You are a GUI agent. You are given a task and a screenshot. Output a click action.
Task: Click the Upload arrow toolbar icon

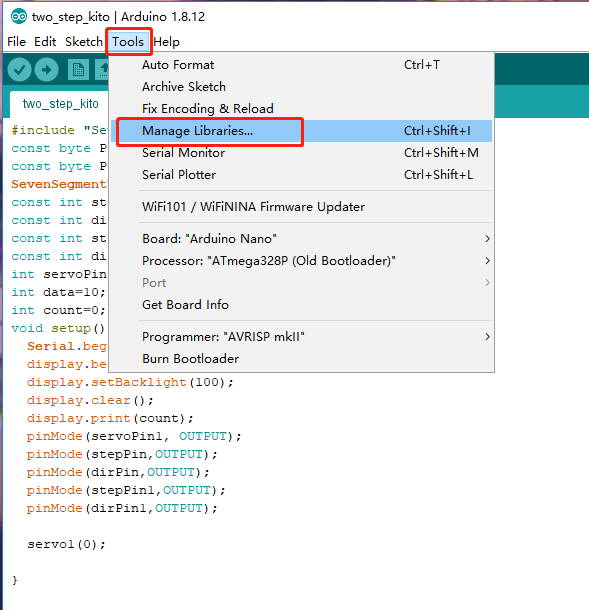coord(46,70)
